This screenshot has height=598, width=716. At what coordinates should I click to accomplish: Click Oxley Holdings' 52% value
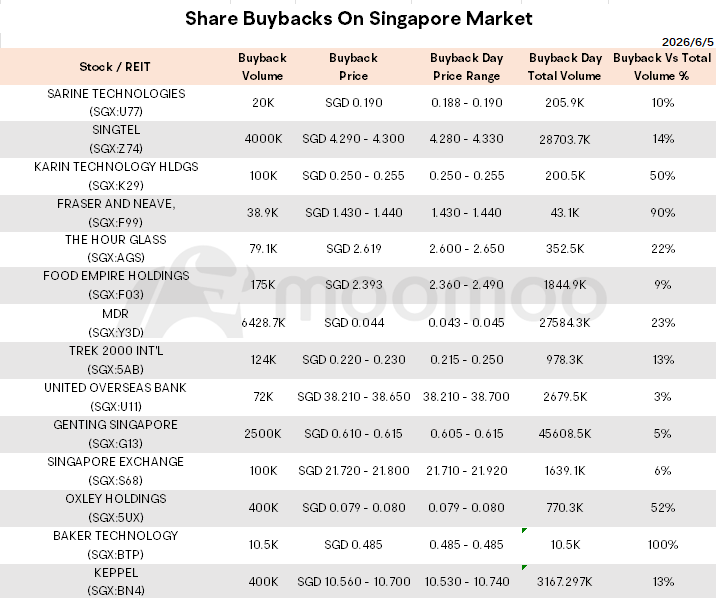(x=663, y=508)
